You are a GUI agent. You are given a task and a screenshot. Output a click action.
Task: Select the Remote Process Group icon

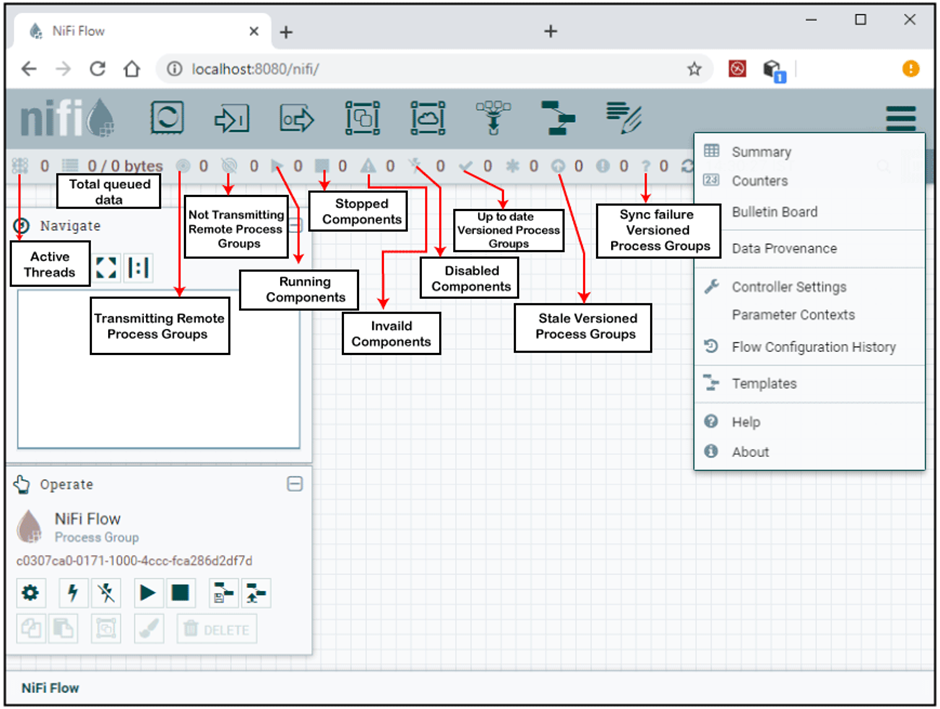coord(427,117)
